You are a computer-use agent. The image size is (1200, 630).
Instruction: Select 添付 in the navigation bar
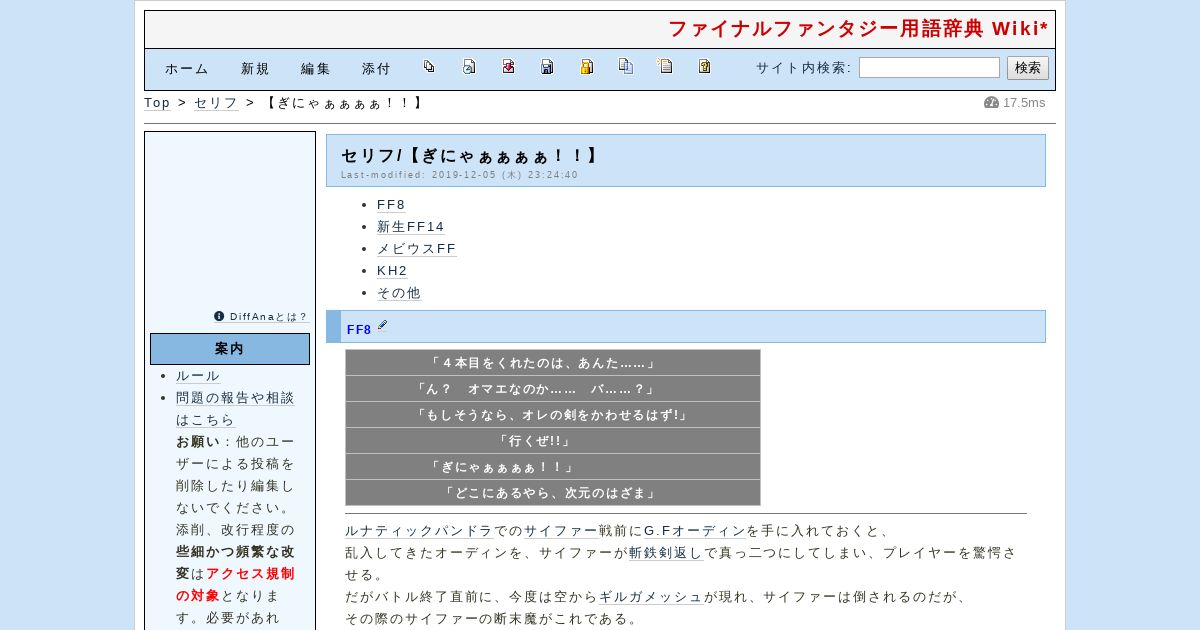376,69
